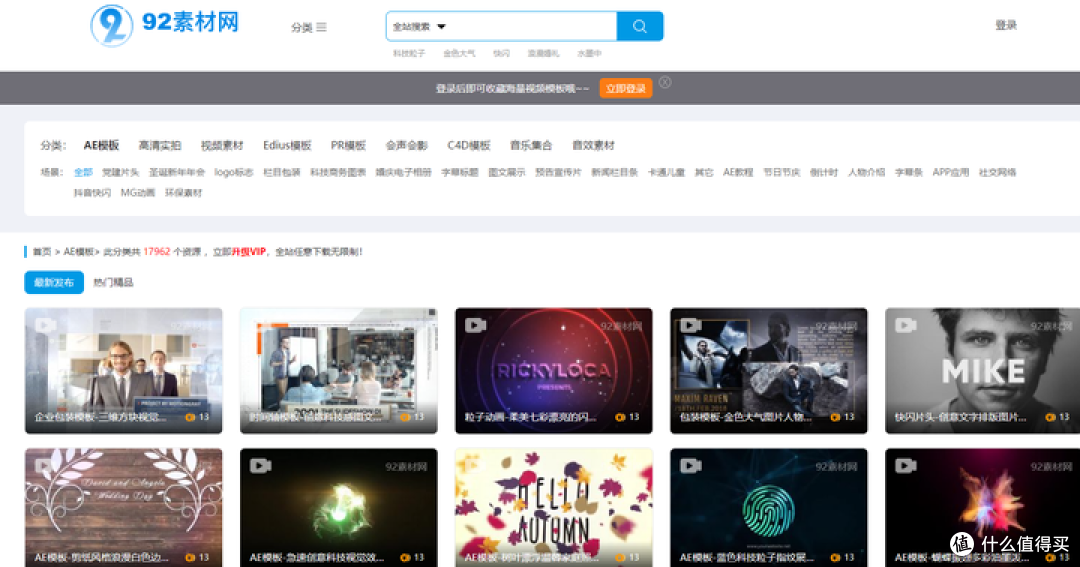Choose the 图文展示 scene filter
This screenshot has height=567, width=1080.
point(507,172)
